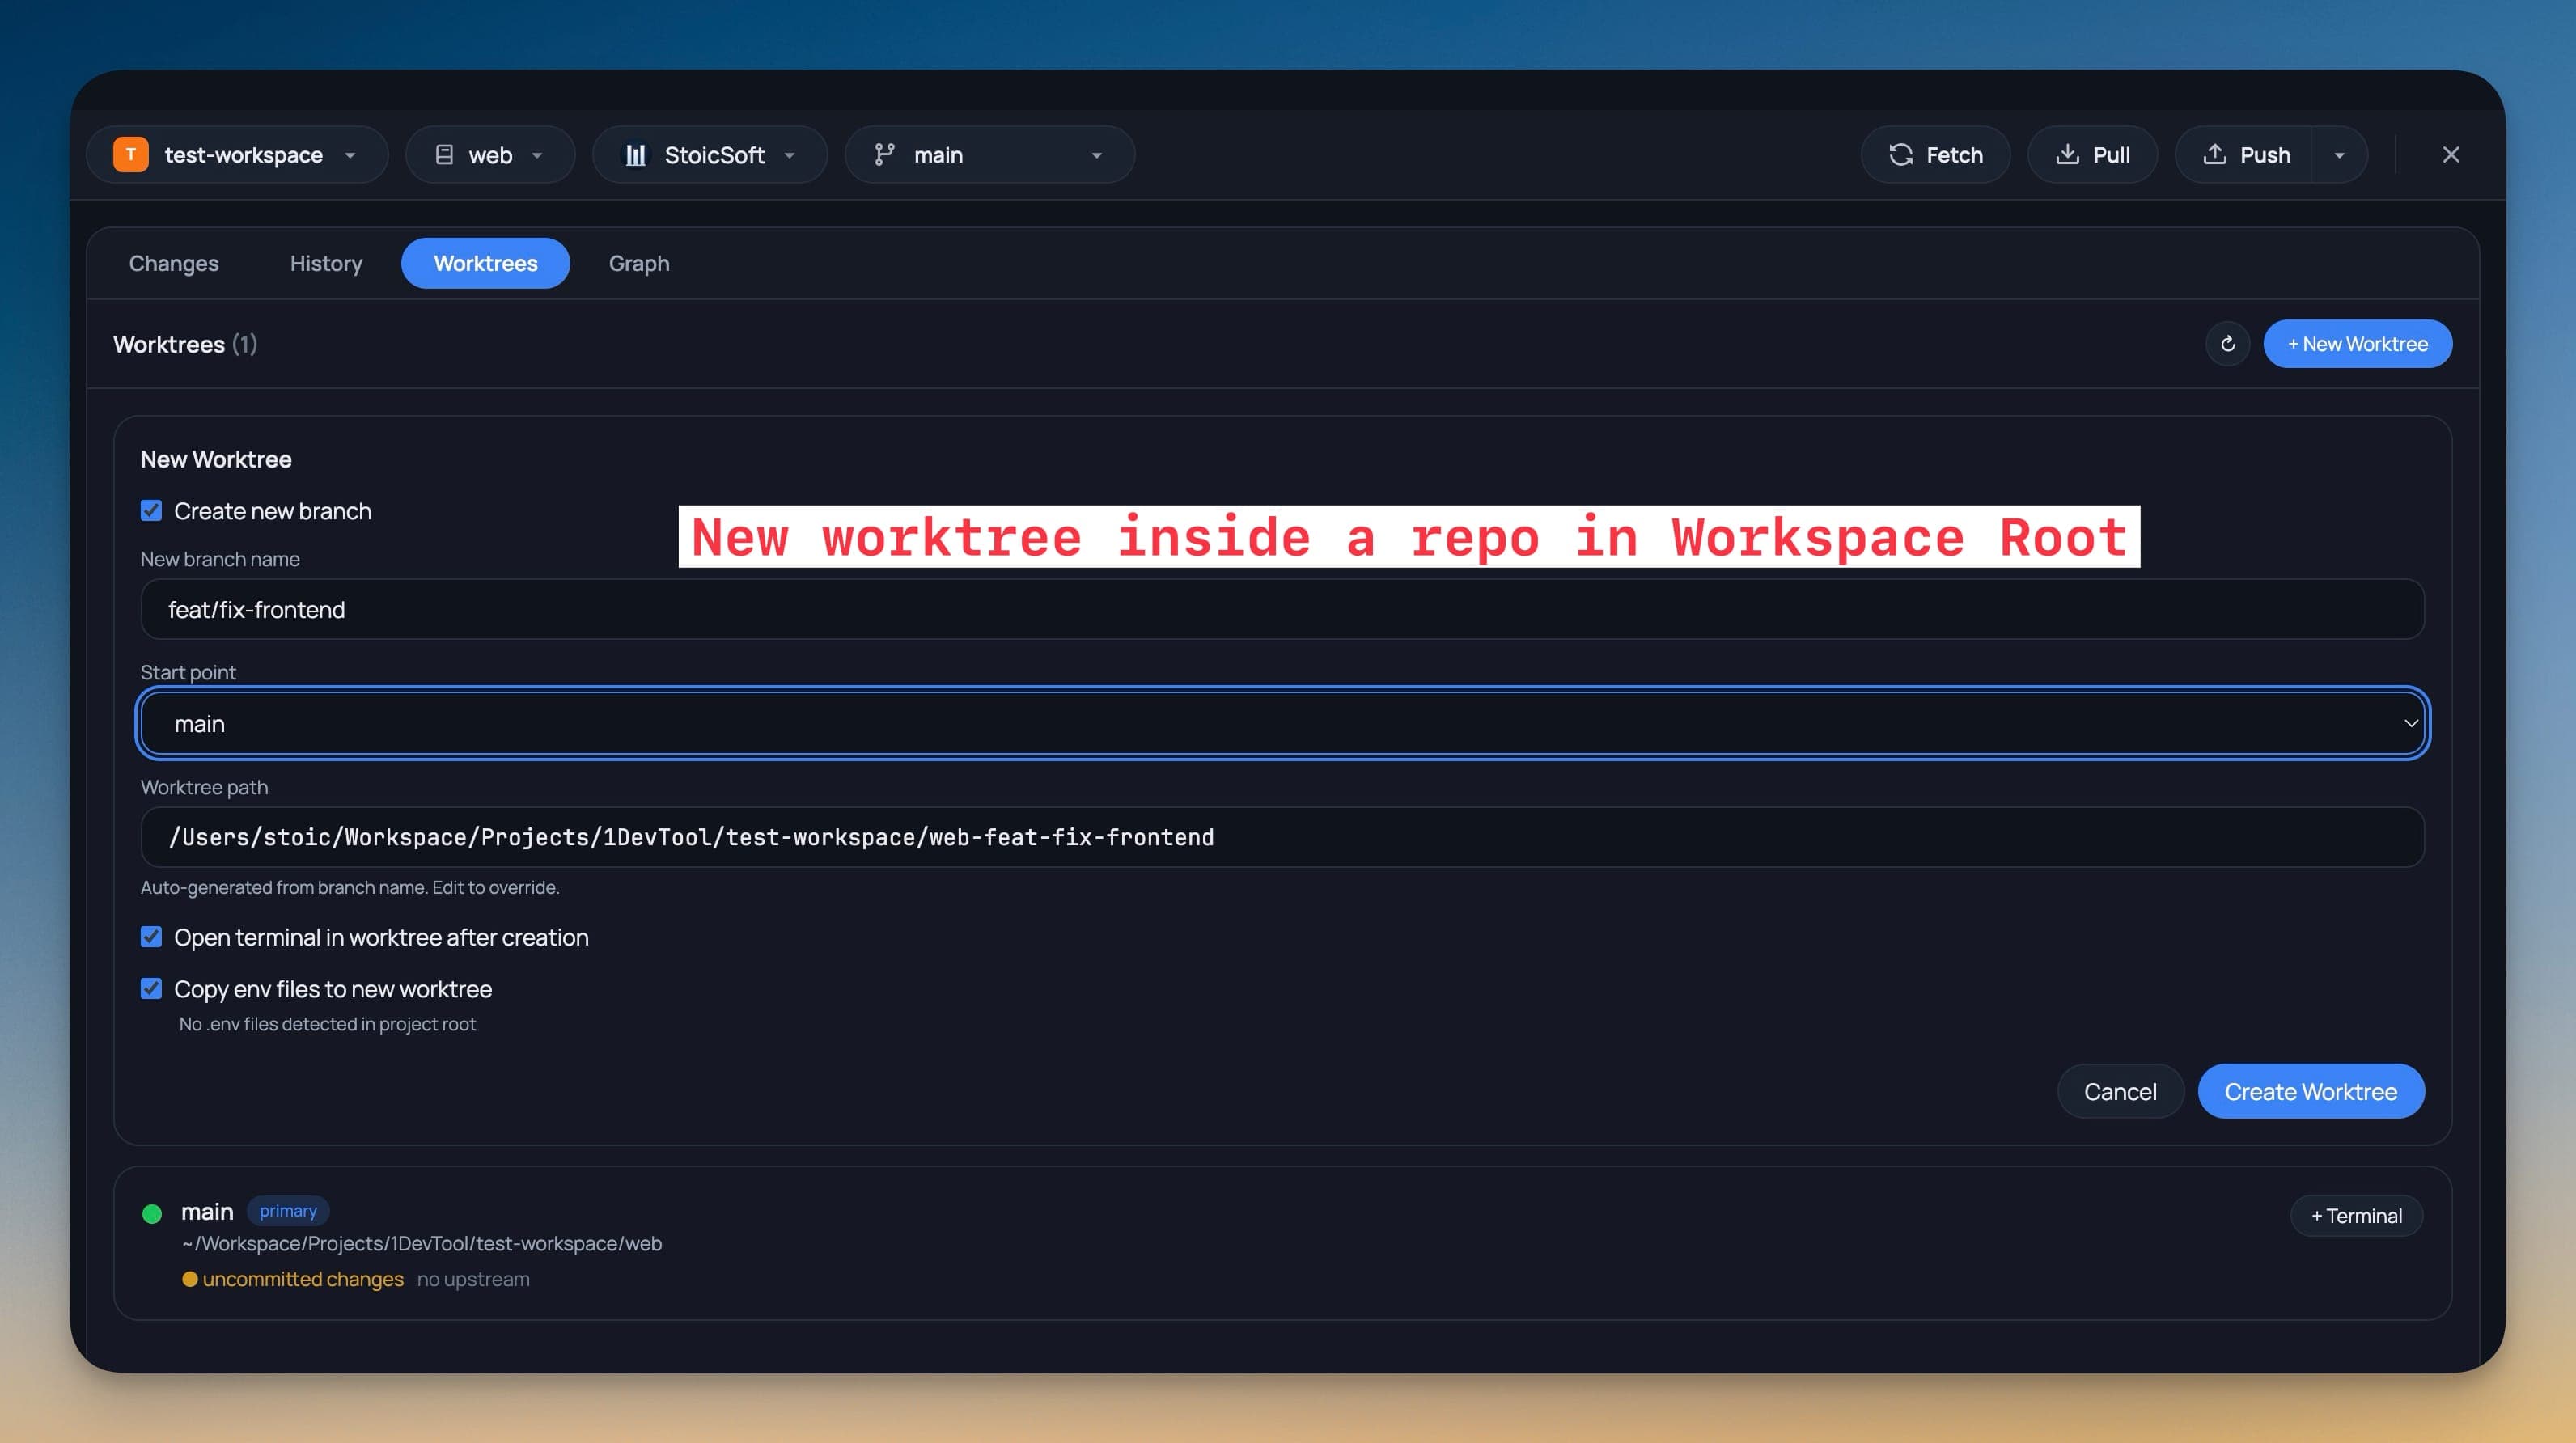2576x1443 pixels.
Task: Cancel the new worktree form
Action: [x=2119, y=1091]
